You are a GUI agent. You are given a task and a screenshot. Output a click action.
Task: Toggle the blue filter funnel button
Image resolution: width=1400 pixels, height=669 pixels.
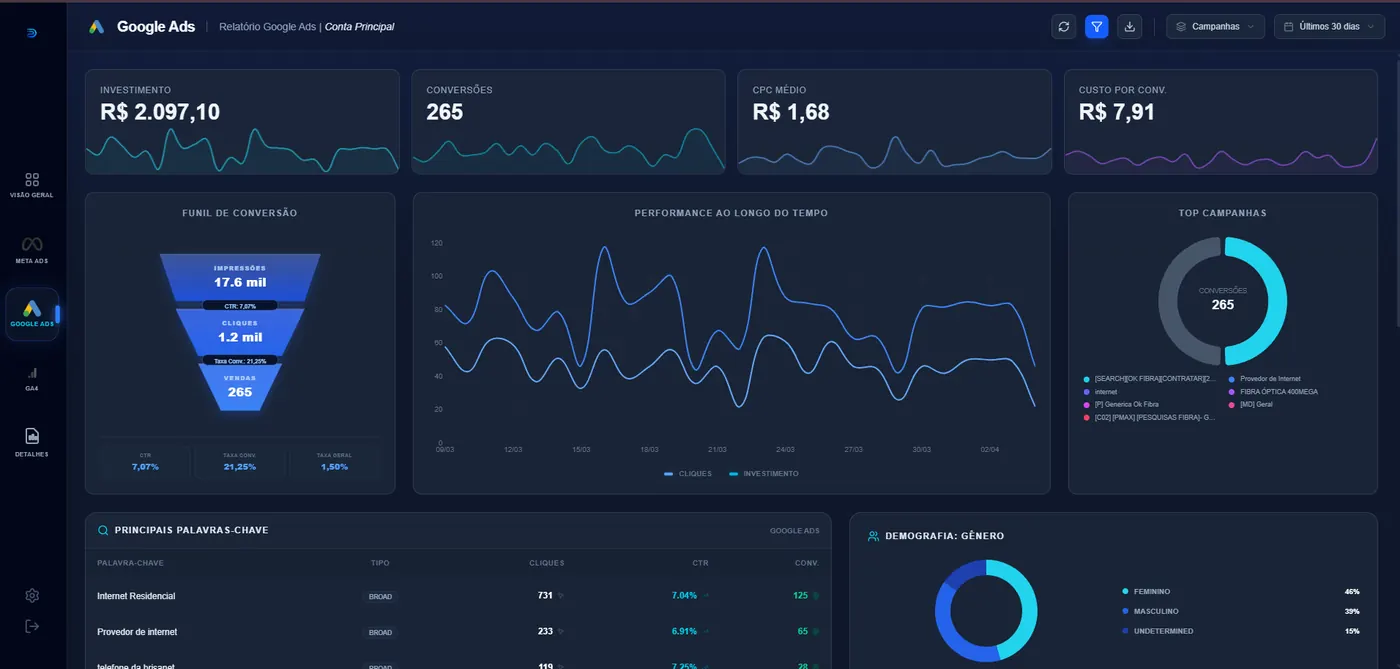tap(1097, 27)
